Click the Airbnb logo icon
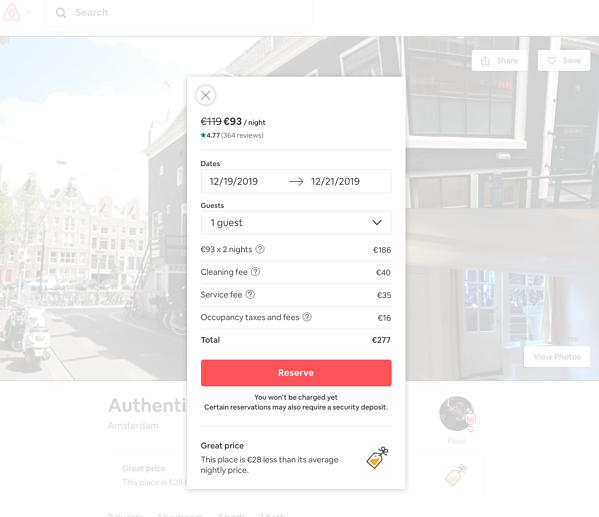599x517 pixels. [11, 12]
